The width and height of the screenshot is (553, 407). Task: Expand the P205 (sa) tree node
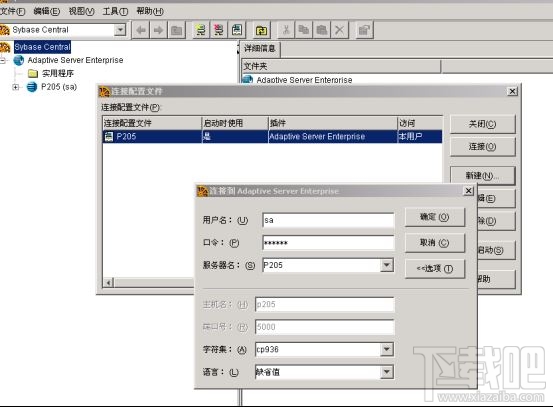[x=16, y=87]
